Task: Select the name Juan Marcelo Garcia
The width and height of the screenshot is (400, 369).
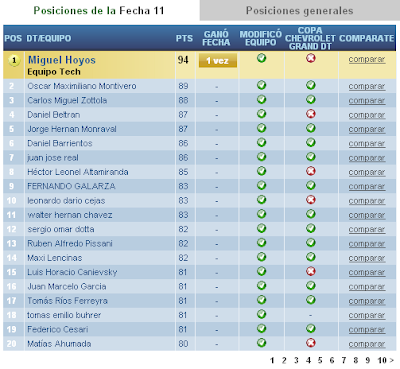Action: click(x=67, y=287)
